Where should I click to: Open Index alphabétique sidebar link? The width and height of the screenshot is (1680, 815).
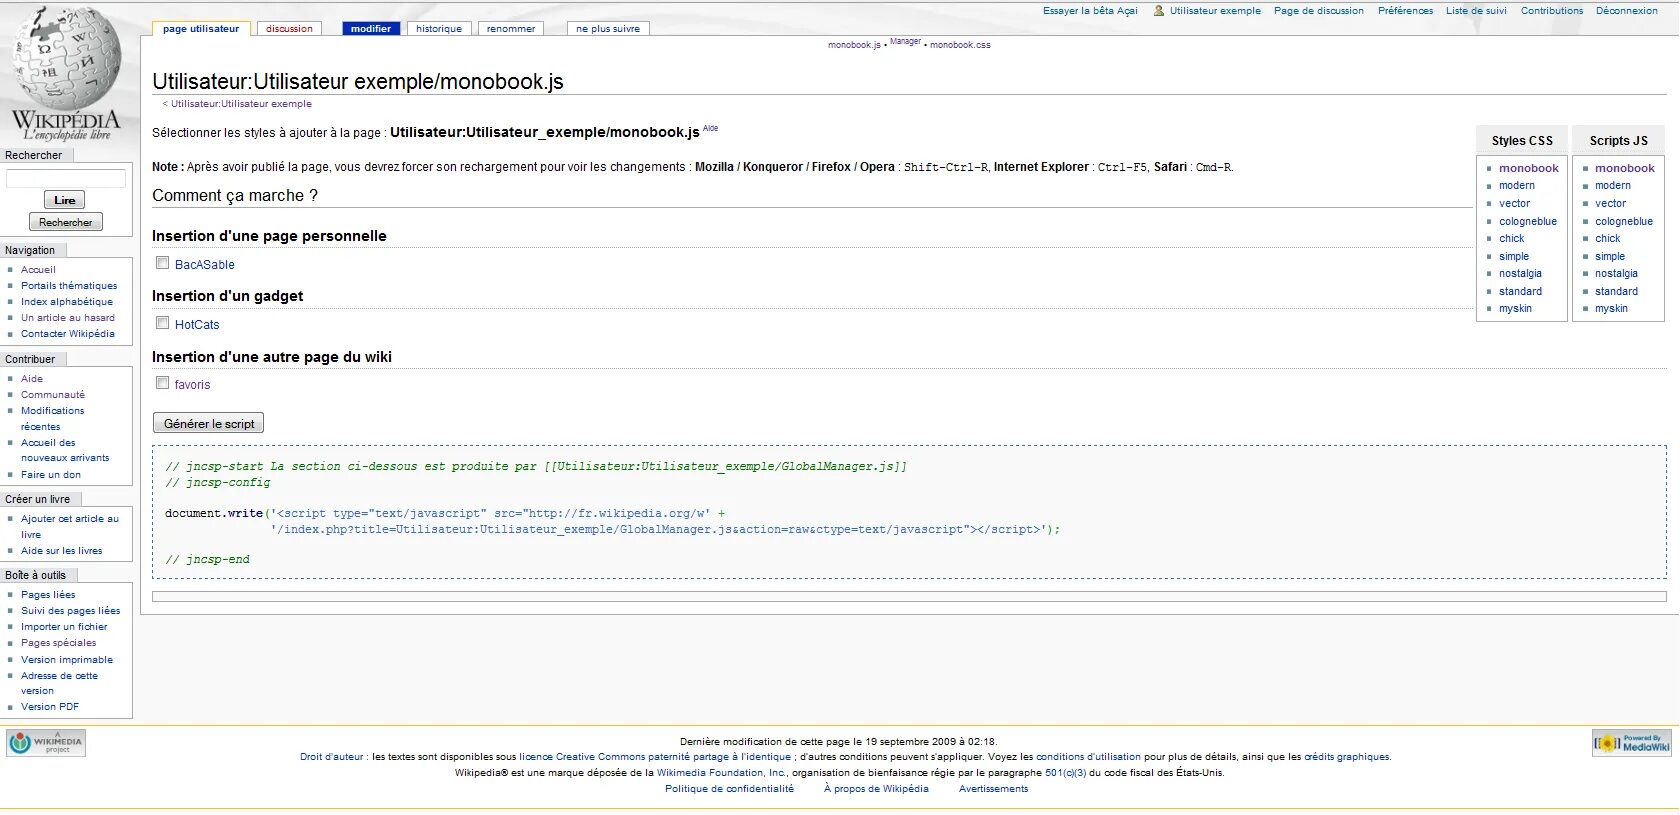tap(67, 302)
